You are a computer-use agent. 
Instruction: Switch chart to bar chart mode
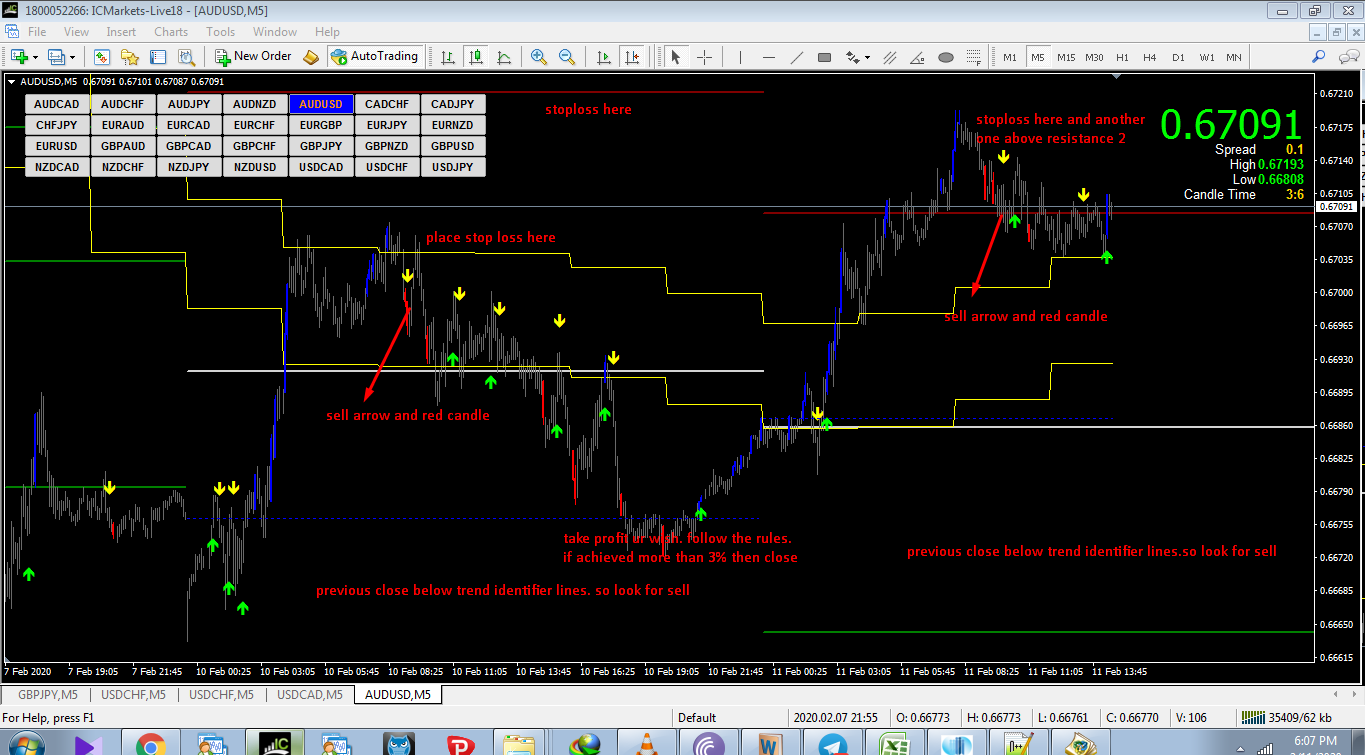point(447,57)
